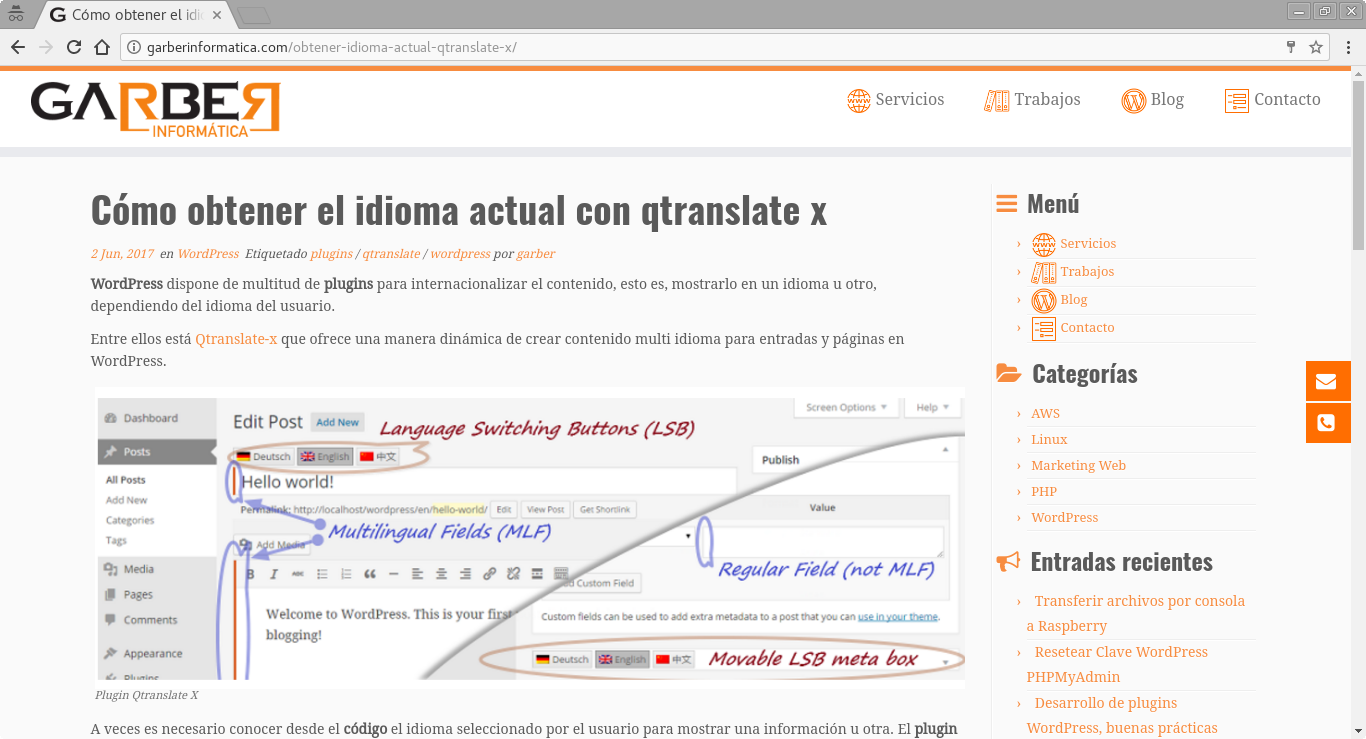The height and width of the screenshot is (739, 1366).
Task: Open a new tab beside the current tab
Action: pos(254,15)
